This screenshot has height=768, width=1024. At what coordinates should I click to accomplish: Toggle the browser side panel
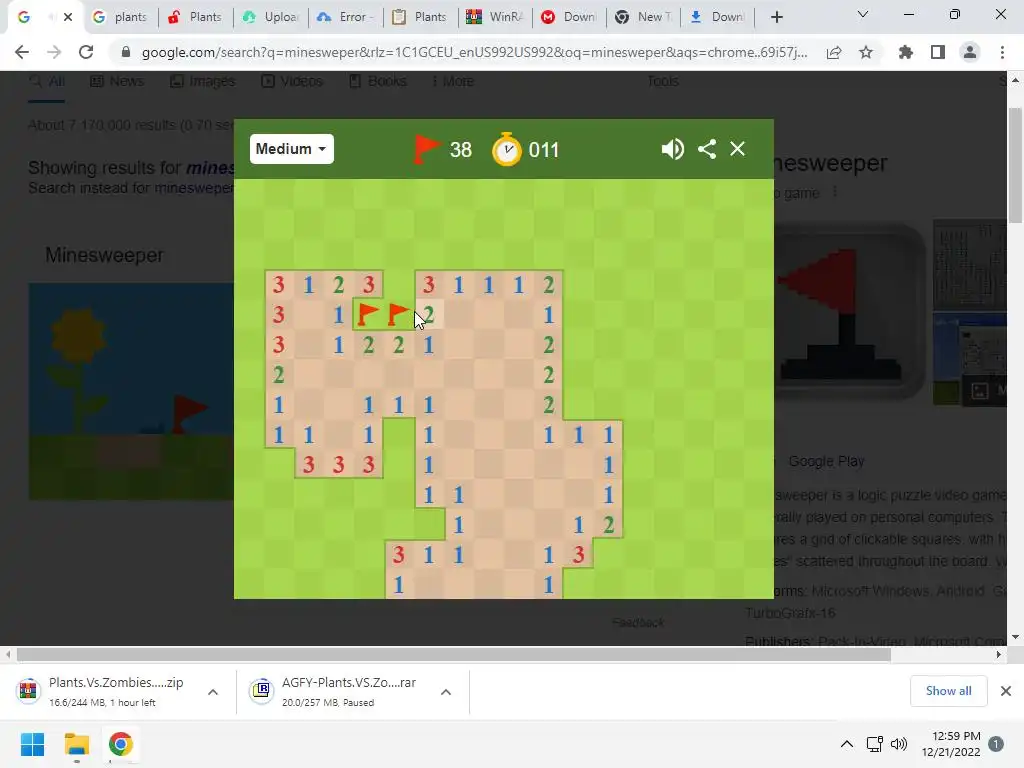coord(938,52)
